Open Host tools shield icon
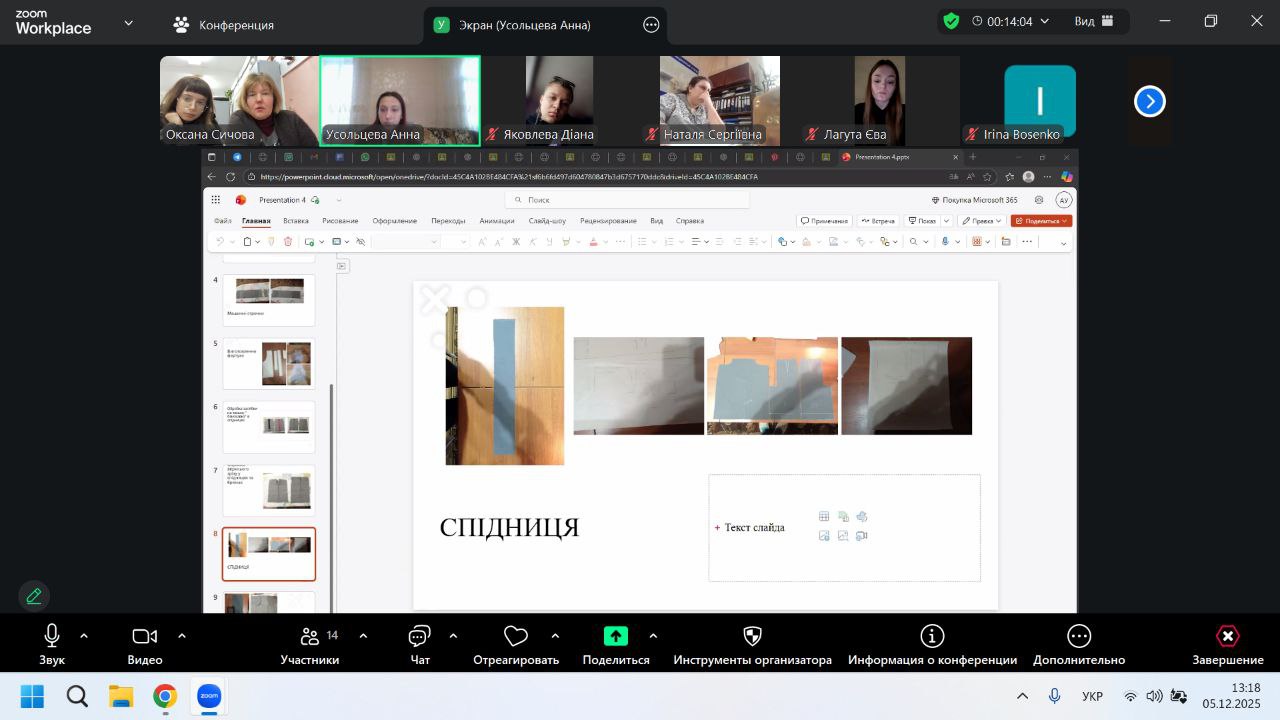The height and width of the screenshot is (720, 1280). tap(753, 636)
